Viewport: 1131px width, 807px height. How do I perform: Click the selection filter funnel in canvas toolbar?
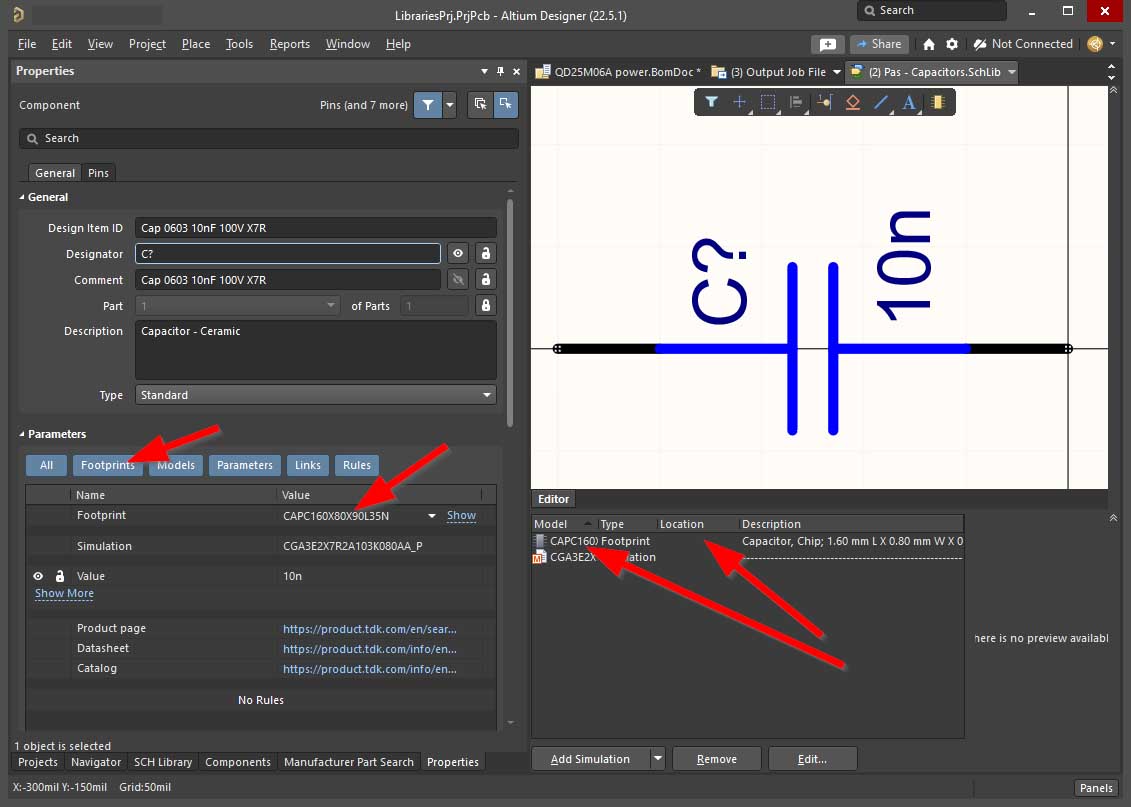[711, 102]
